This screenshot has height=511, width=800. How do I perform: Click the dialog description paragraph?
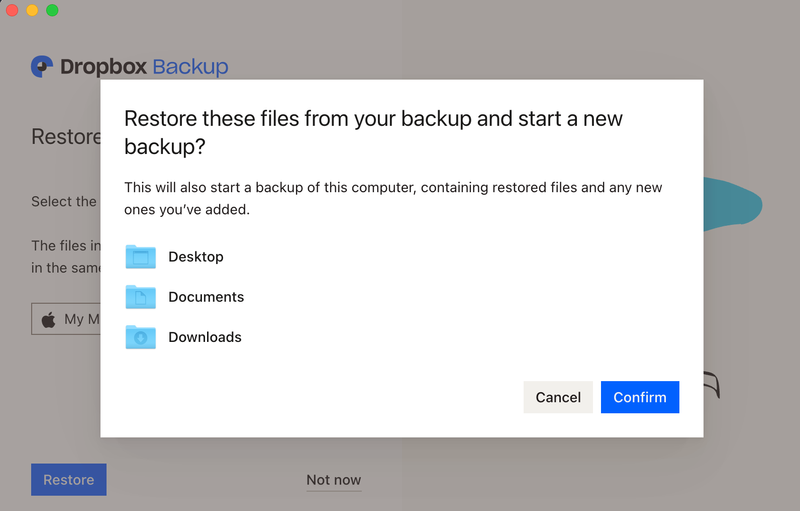pos(393,198)
